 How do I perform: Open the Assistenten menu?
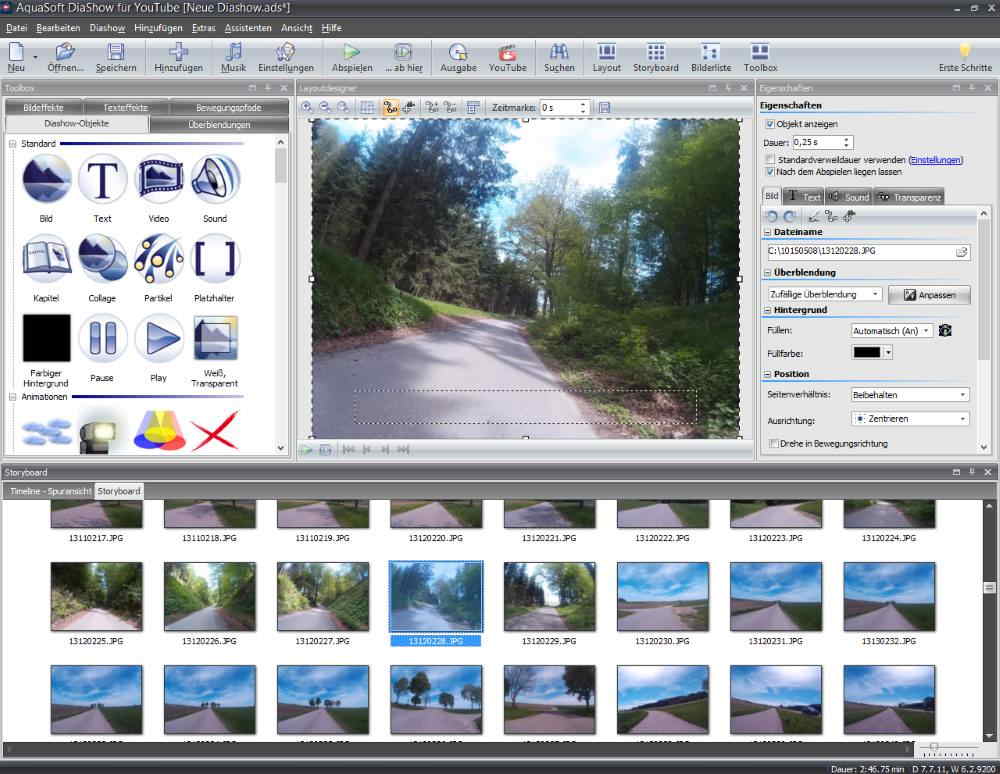pyautogui.click(x=248, y=28)
